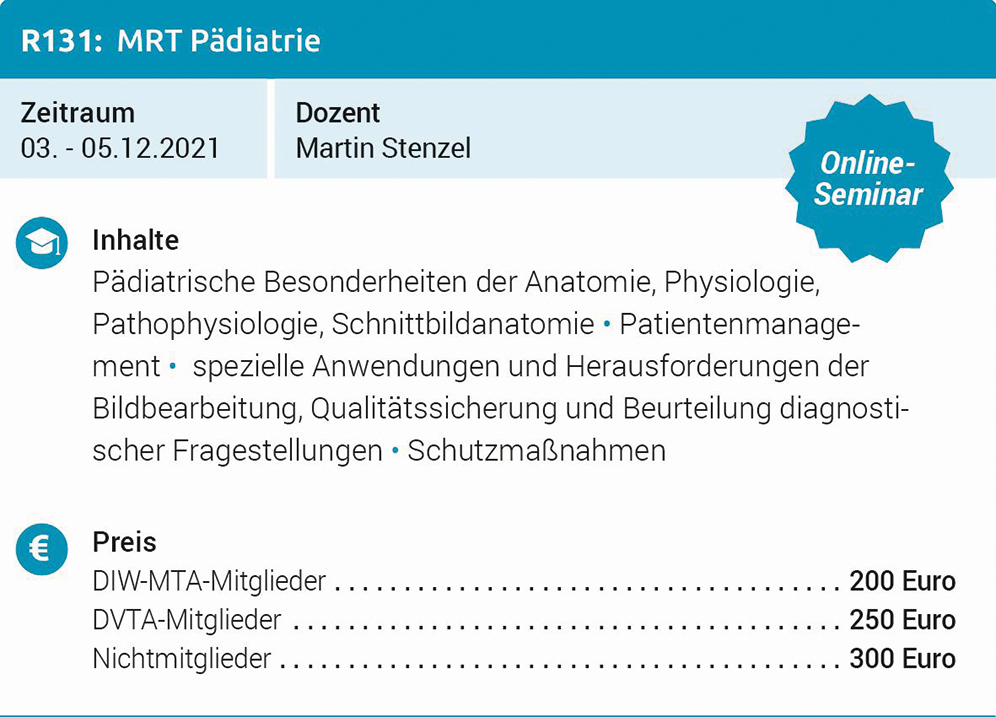This screenshot has width=996, height=717.
Task: Click the Dozent label
Action: (338, 113)
